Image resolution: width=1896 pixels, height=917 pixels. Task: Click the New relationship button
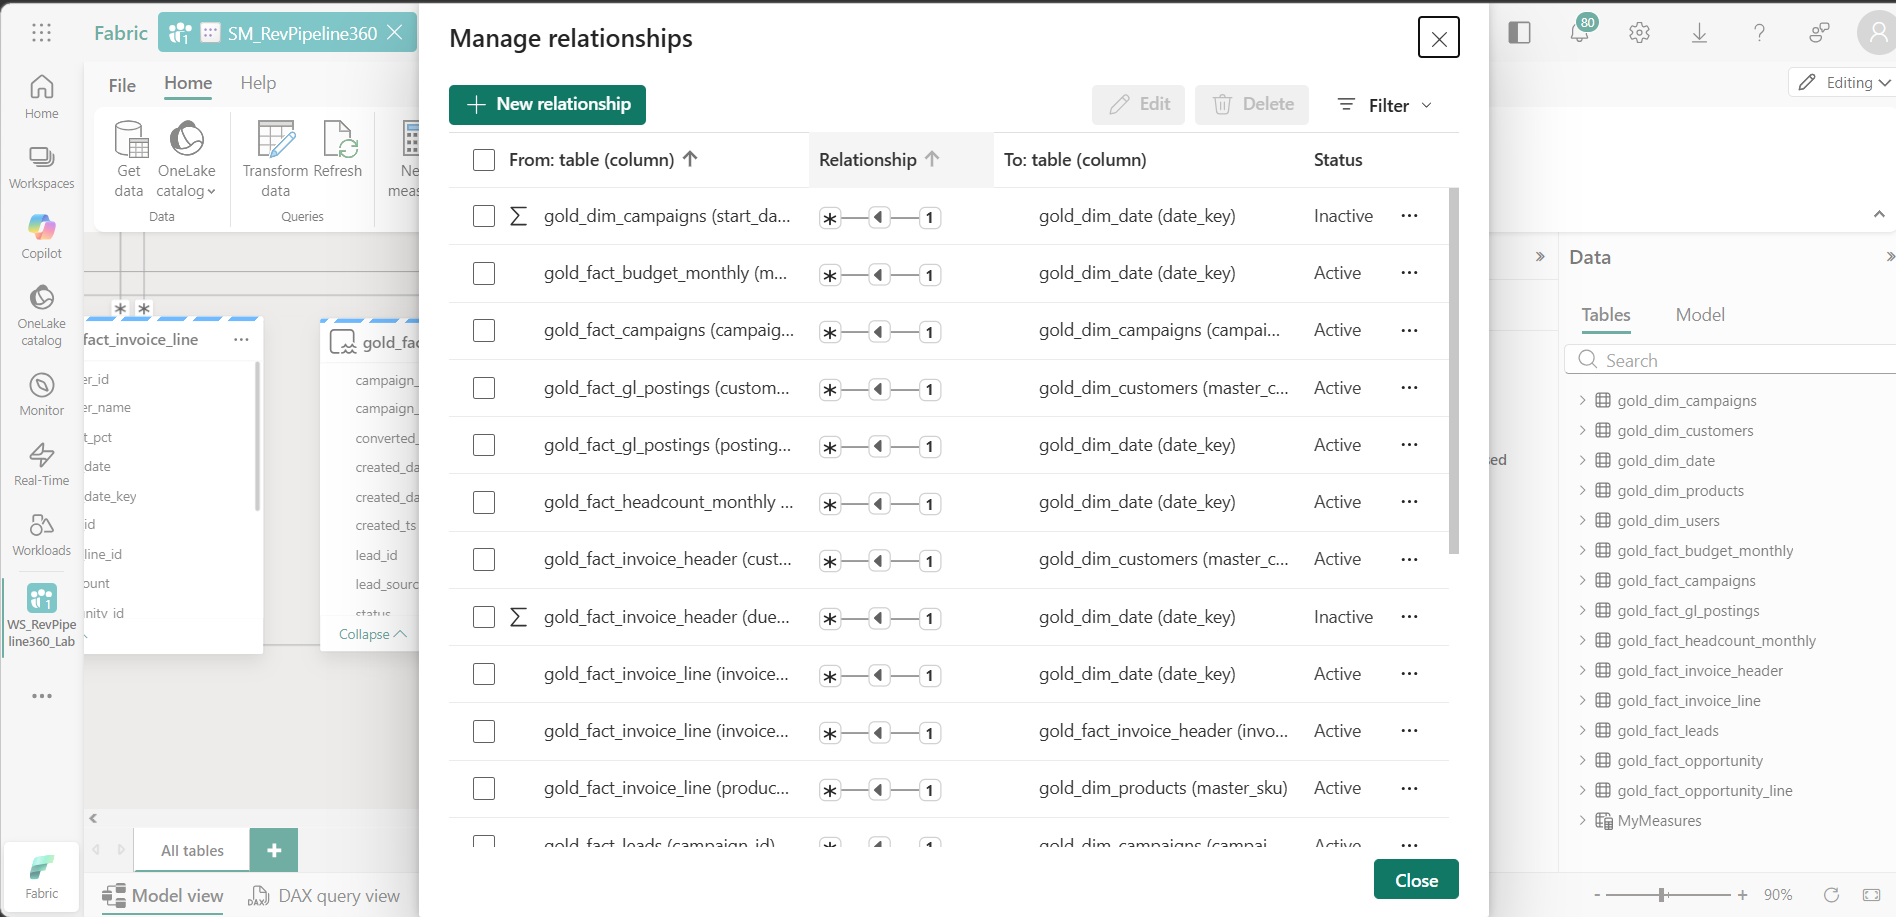[547, 104]
